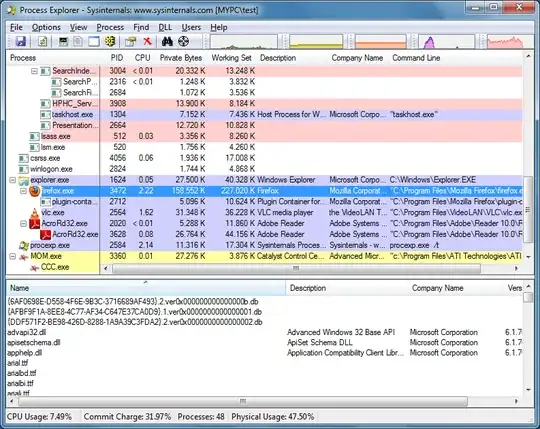Image resolution: width=540 pixels, height=429 pixels.
Task: Click the yellow gear DLL view icon
Action: pyautogui.click(x=110, y=41)
